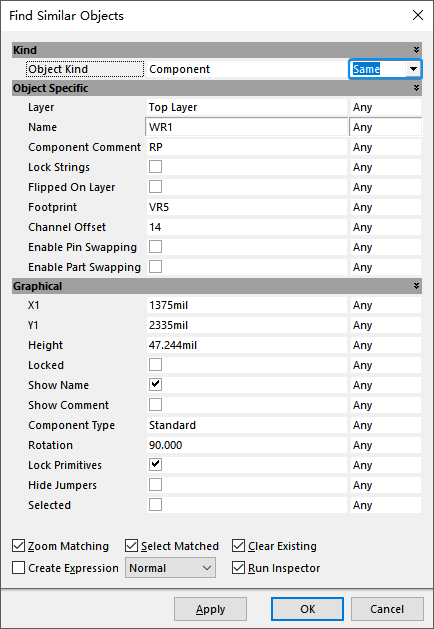Disable Zoom Matching option
Viewport: 434px width, 629px height.
(18, 546)
